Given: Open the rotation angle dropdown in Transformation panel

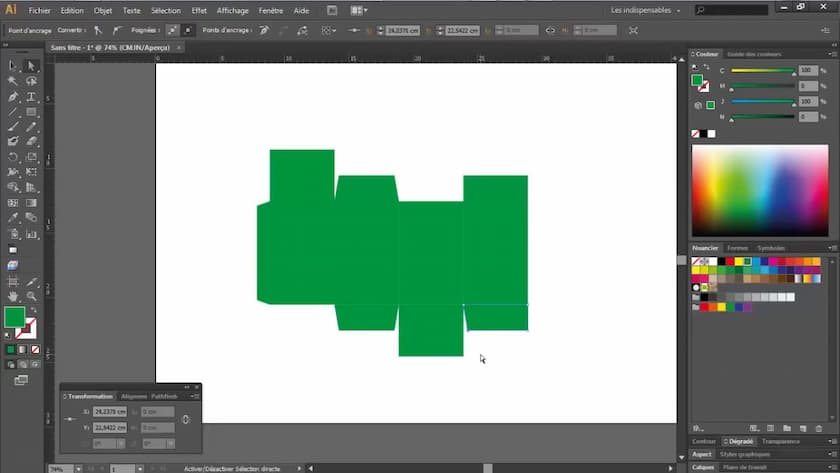Looking at the screenshot, I should click(121, 444).
